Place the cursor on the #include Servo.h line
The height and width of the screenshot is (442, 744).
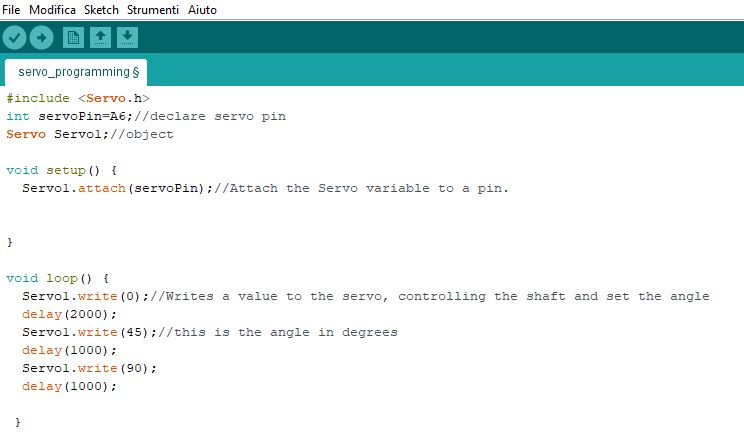78,98
